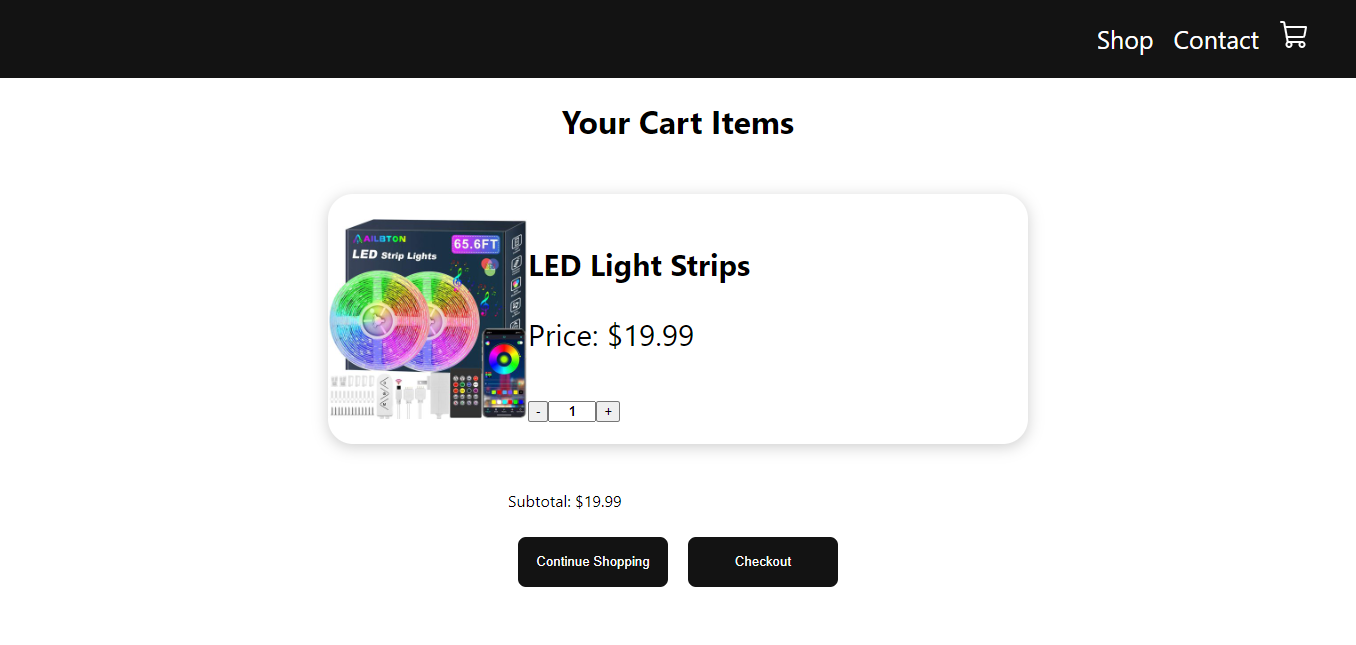Click the LED Light Strips product image
Screen dimensions: 1356x645
tap(428, 319)
